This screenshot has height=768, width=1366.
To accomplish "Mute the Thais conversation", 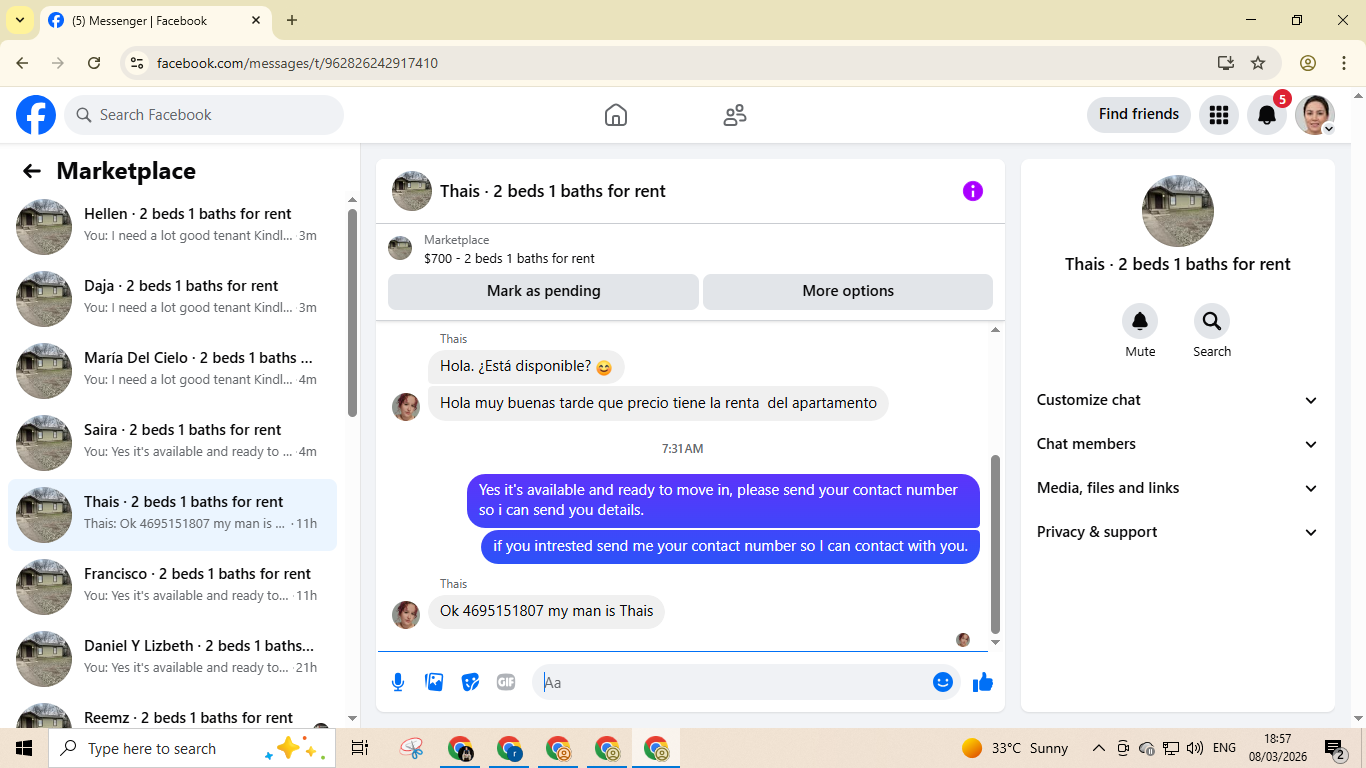I will tap(1140, 321).
